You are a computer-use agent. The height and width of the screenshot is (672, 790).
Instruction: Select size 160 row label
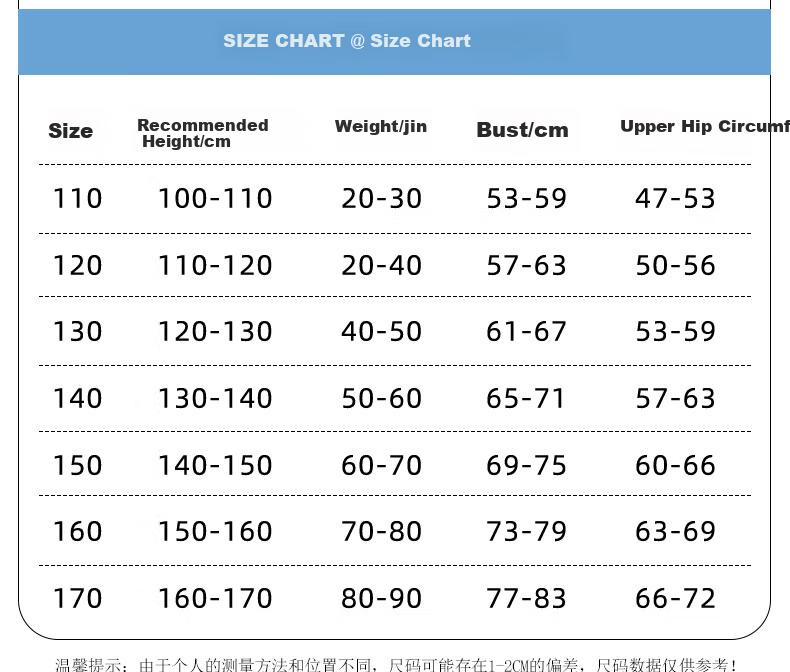click(x=78, y=531)
